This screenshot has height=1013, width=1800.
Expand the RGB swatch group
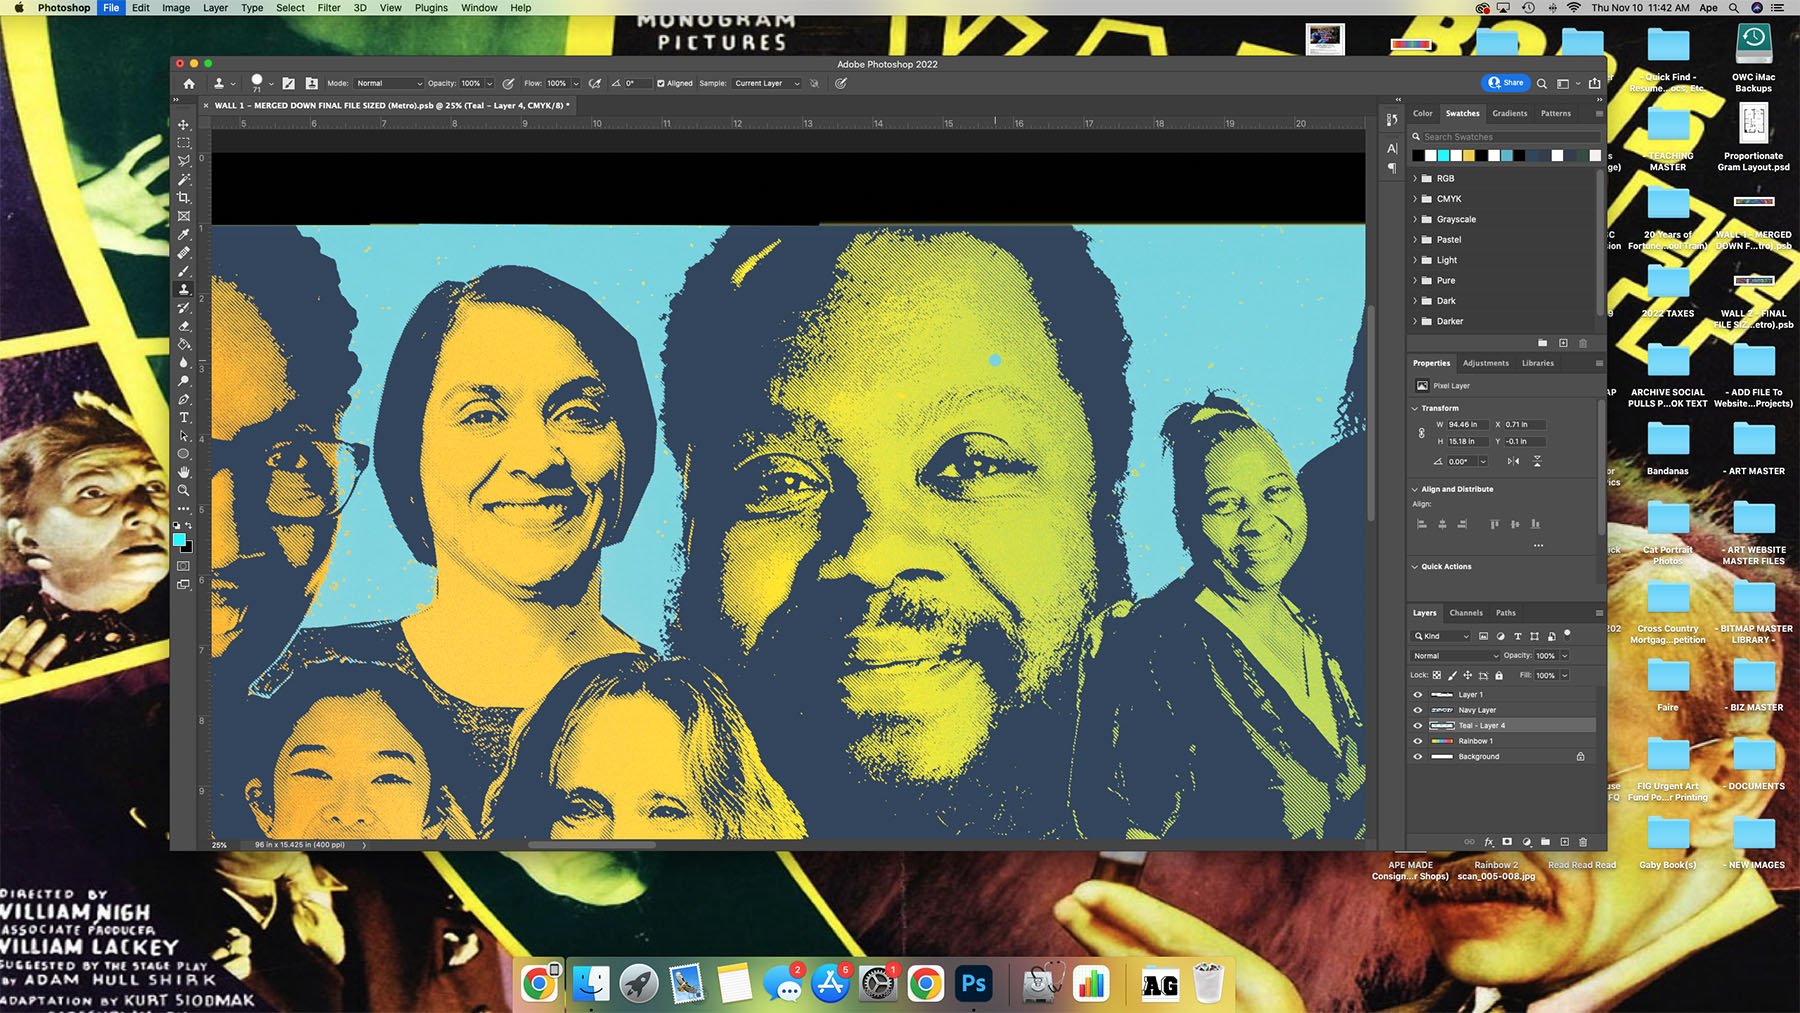click(1415, 179)
